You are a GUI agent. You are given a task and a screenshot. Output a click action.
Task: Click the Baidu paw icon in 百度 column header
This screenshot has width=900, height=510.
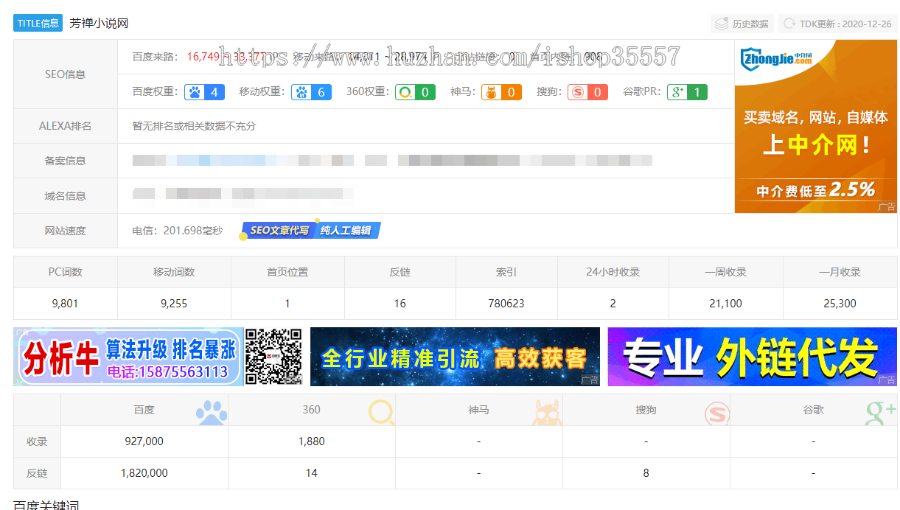(211, 412)
